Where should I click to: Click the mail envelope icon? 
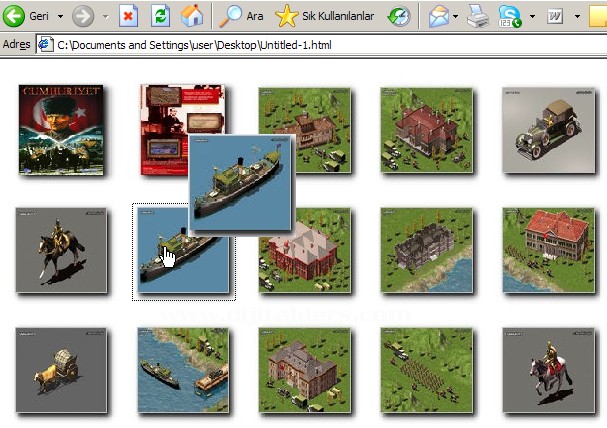[x=439, y=16]
